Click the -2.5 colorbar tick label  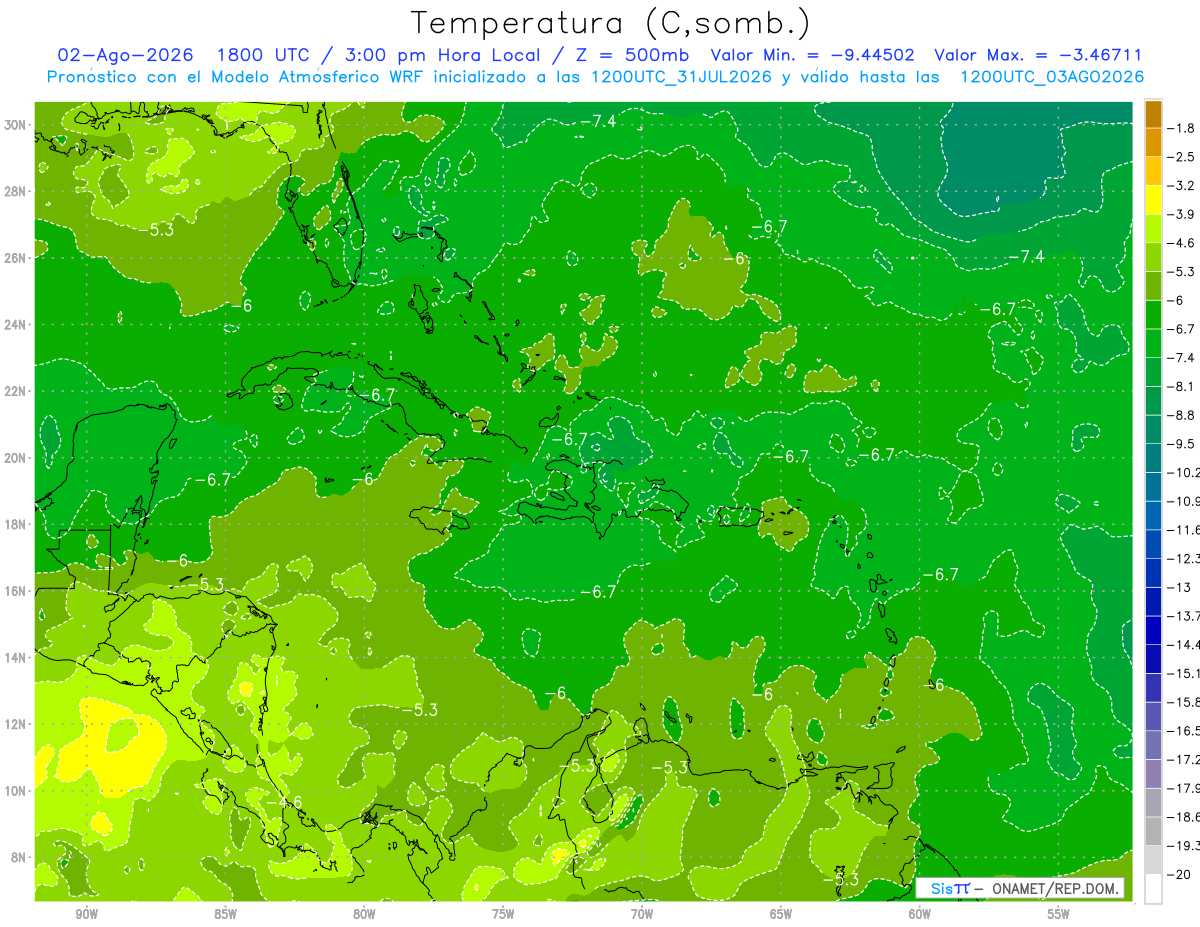pos(1181,157)
